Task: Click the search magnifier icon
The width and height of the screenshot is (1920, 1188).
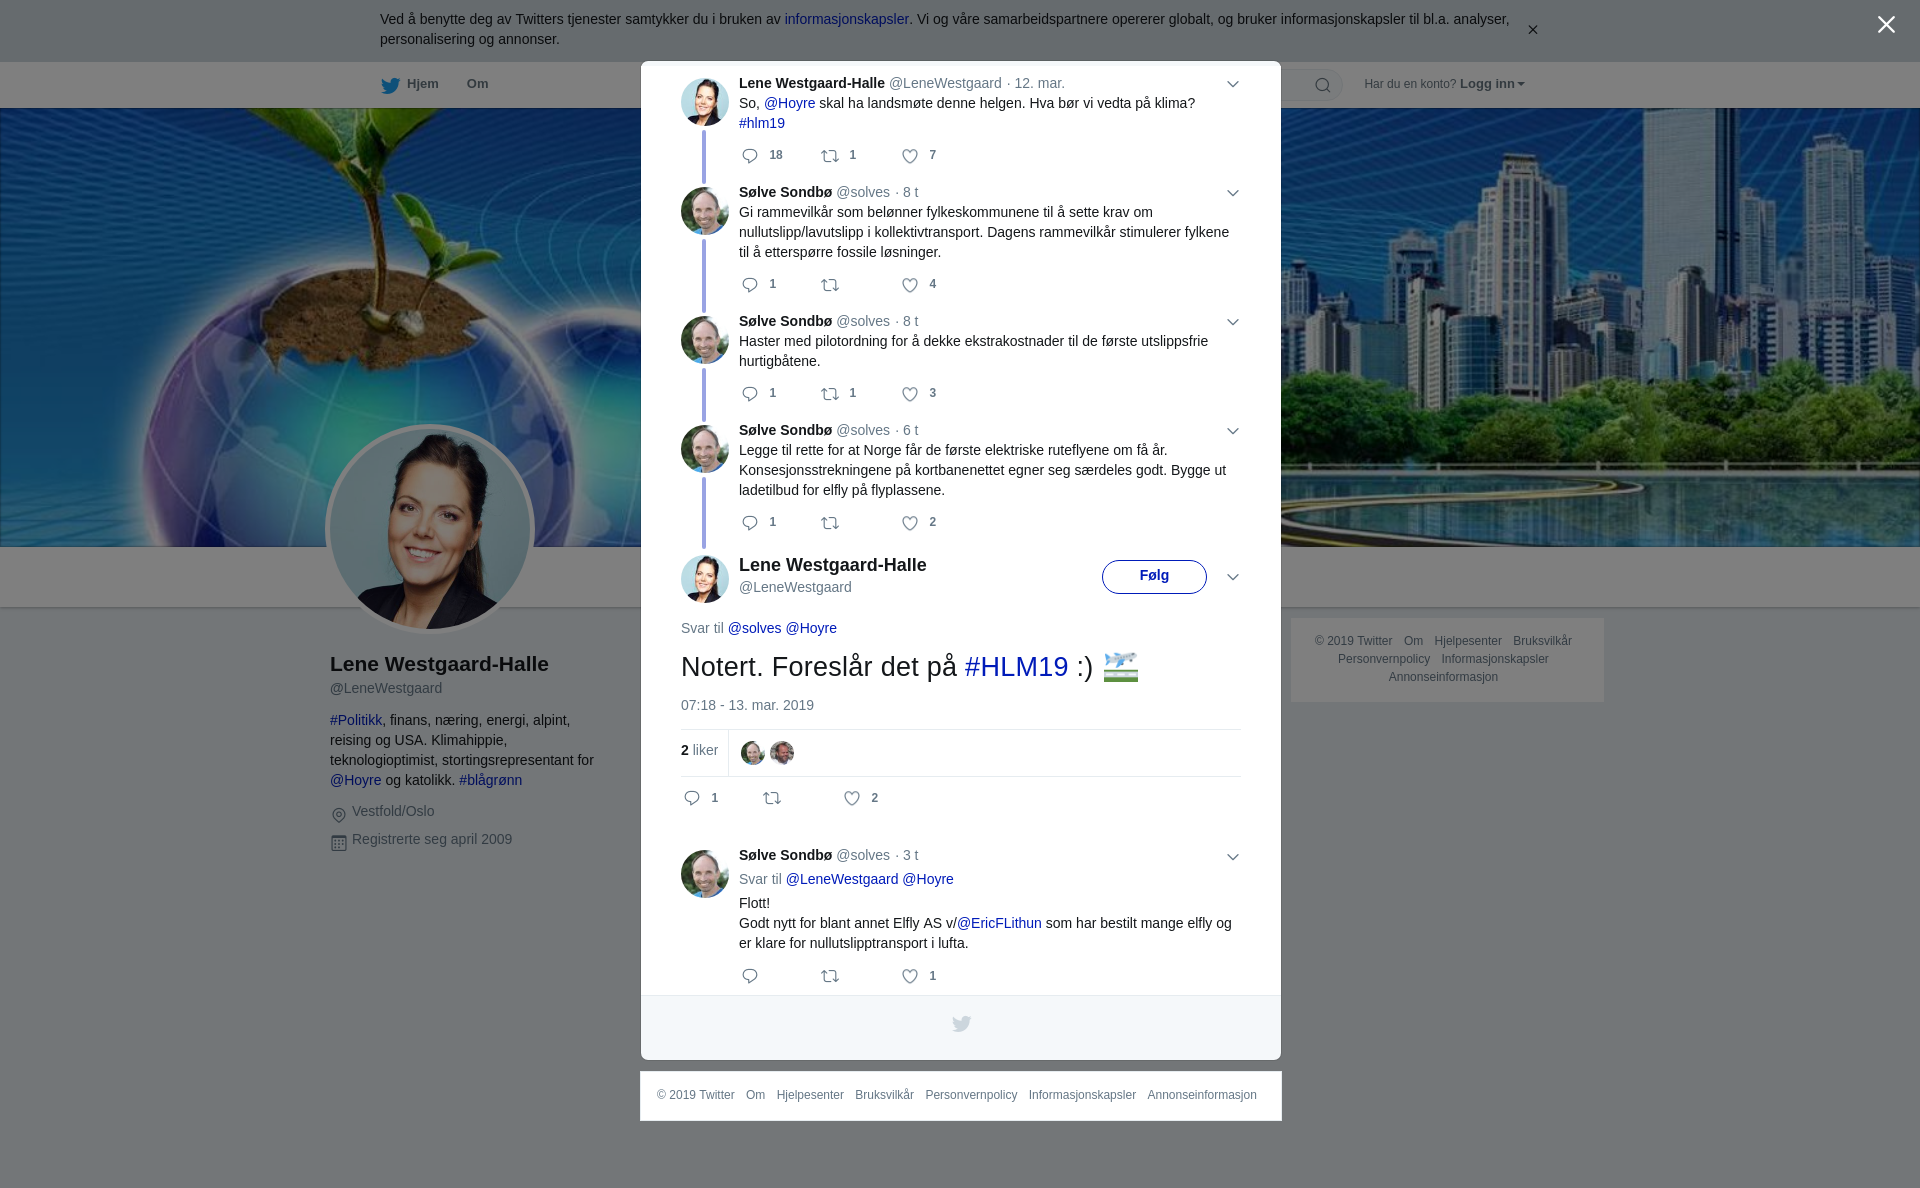Action: [x=1323, y=85]
